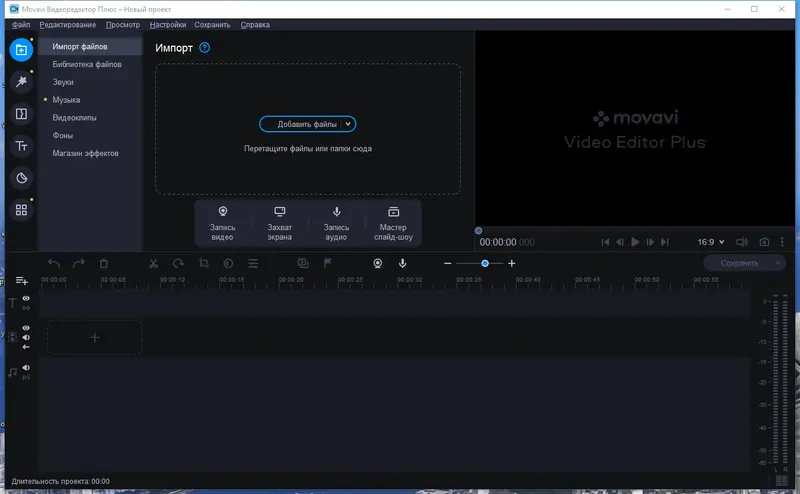Open the Stickers clock-shaped sidebar icon
This screenshot has width=800, height=494.
21,178
